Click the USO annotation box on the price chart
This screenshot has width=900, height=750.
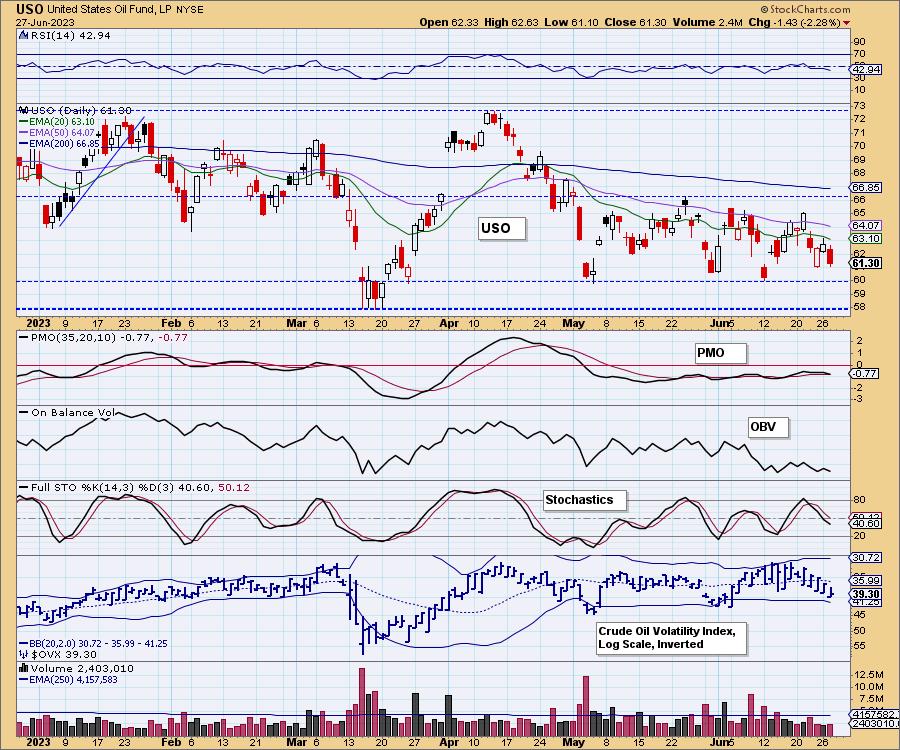[x=502, y=228]
